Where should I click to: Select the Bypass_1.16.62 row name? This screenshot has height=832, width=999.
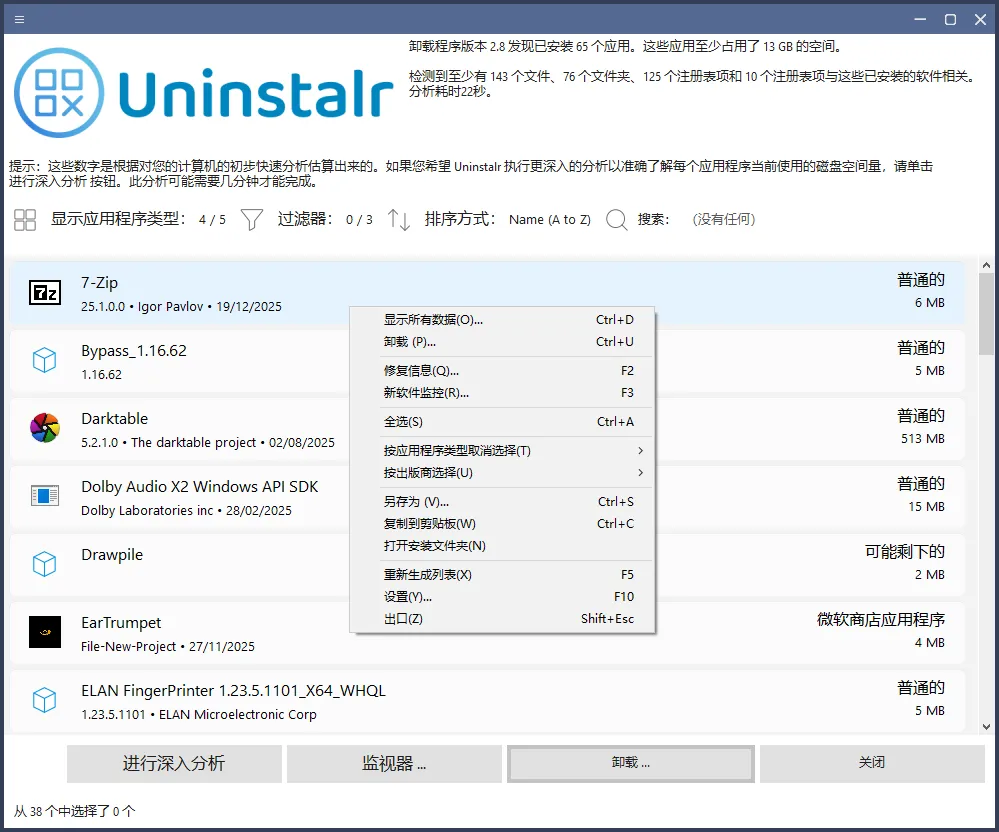tap(134, 351)
